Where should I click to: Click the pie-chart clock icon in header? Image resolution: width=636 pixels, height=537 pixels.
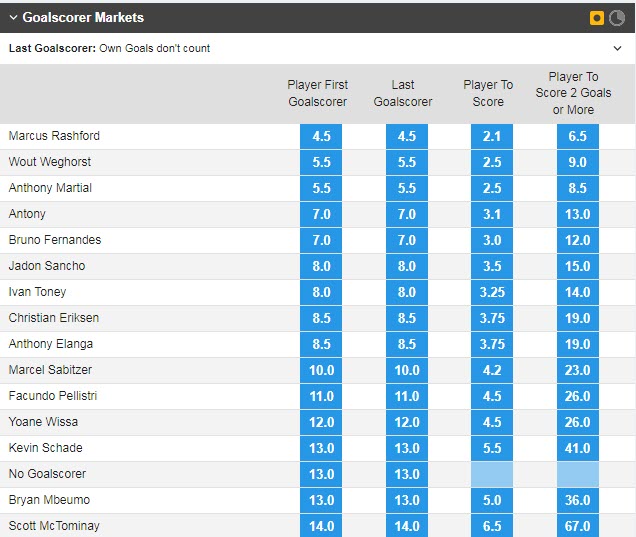[x=617, y=18]
